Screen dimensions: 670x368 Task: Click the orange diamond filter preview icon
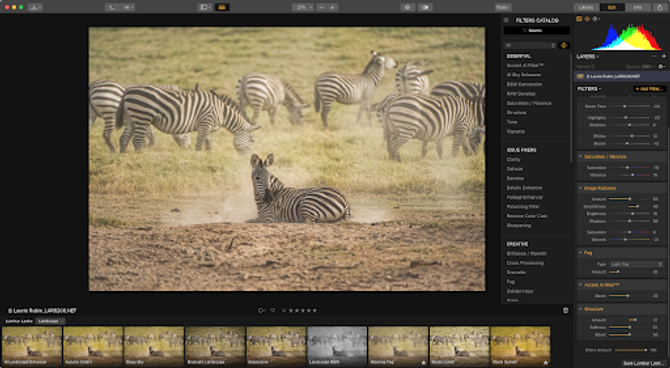click(x=564, y=45)
